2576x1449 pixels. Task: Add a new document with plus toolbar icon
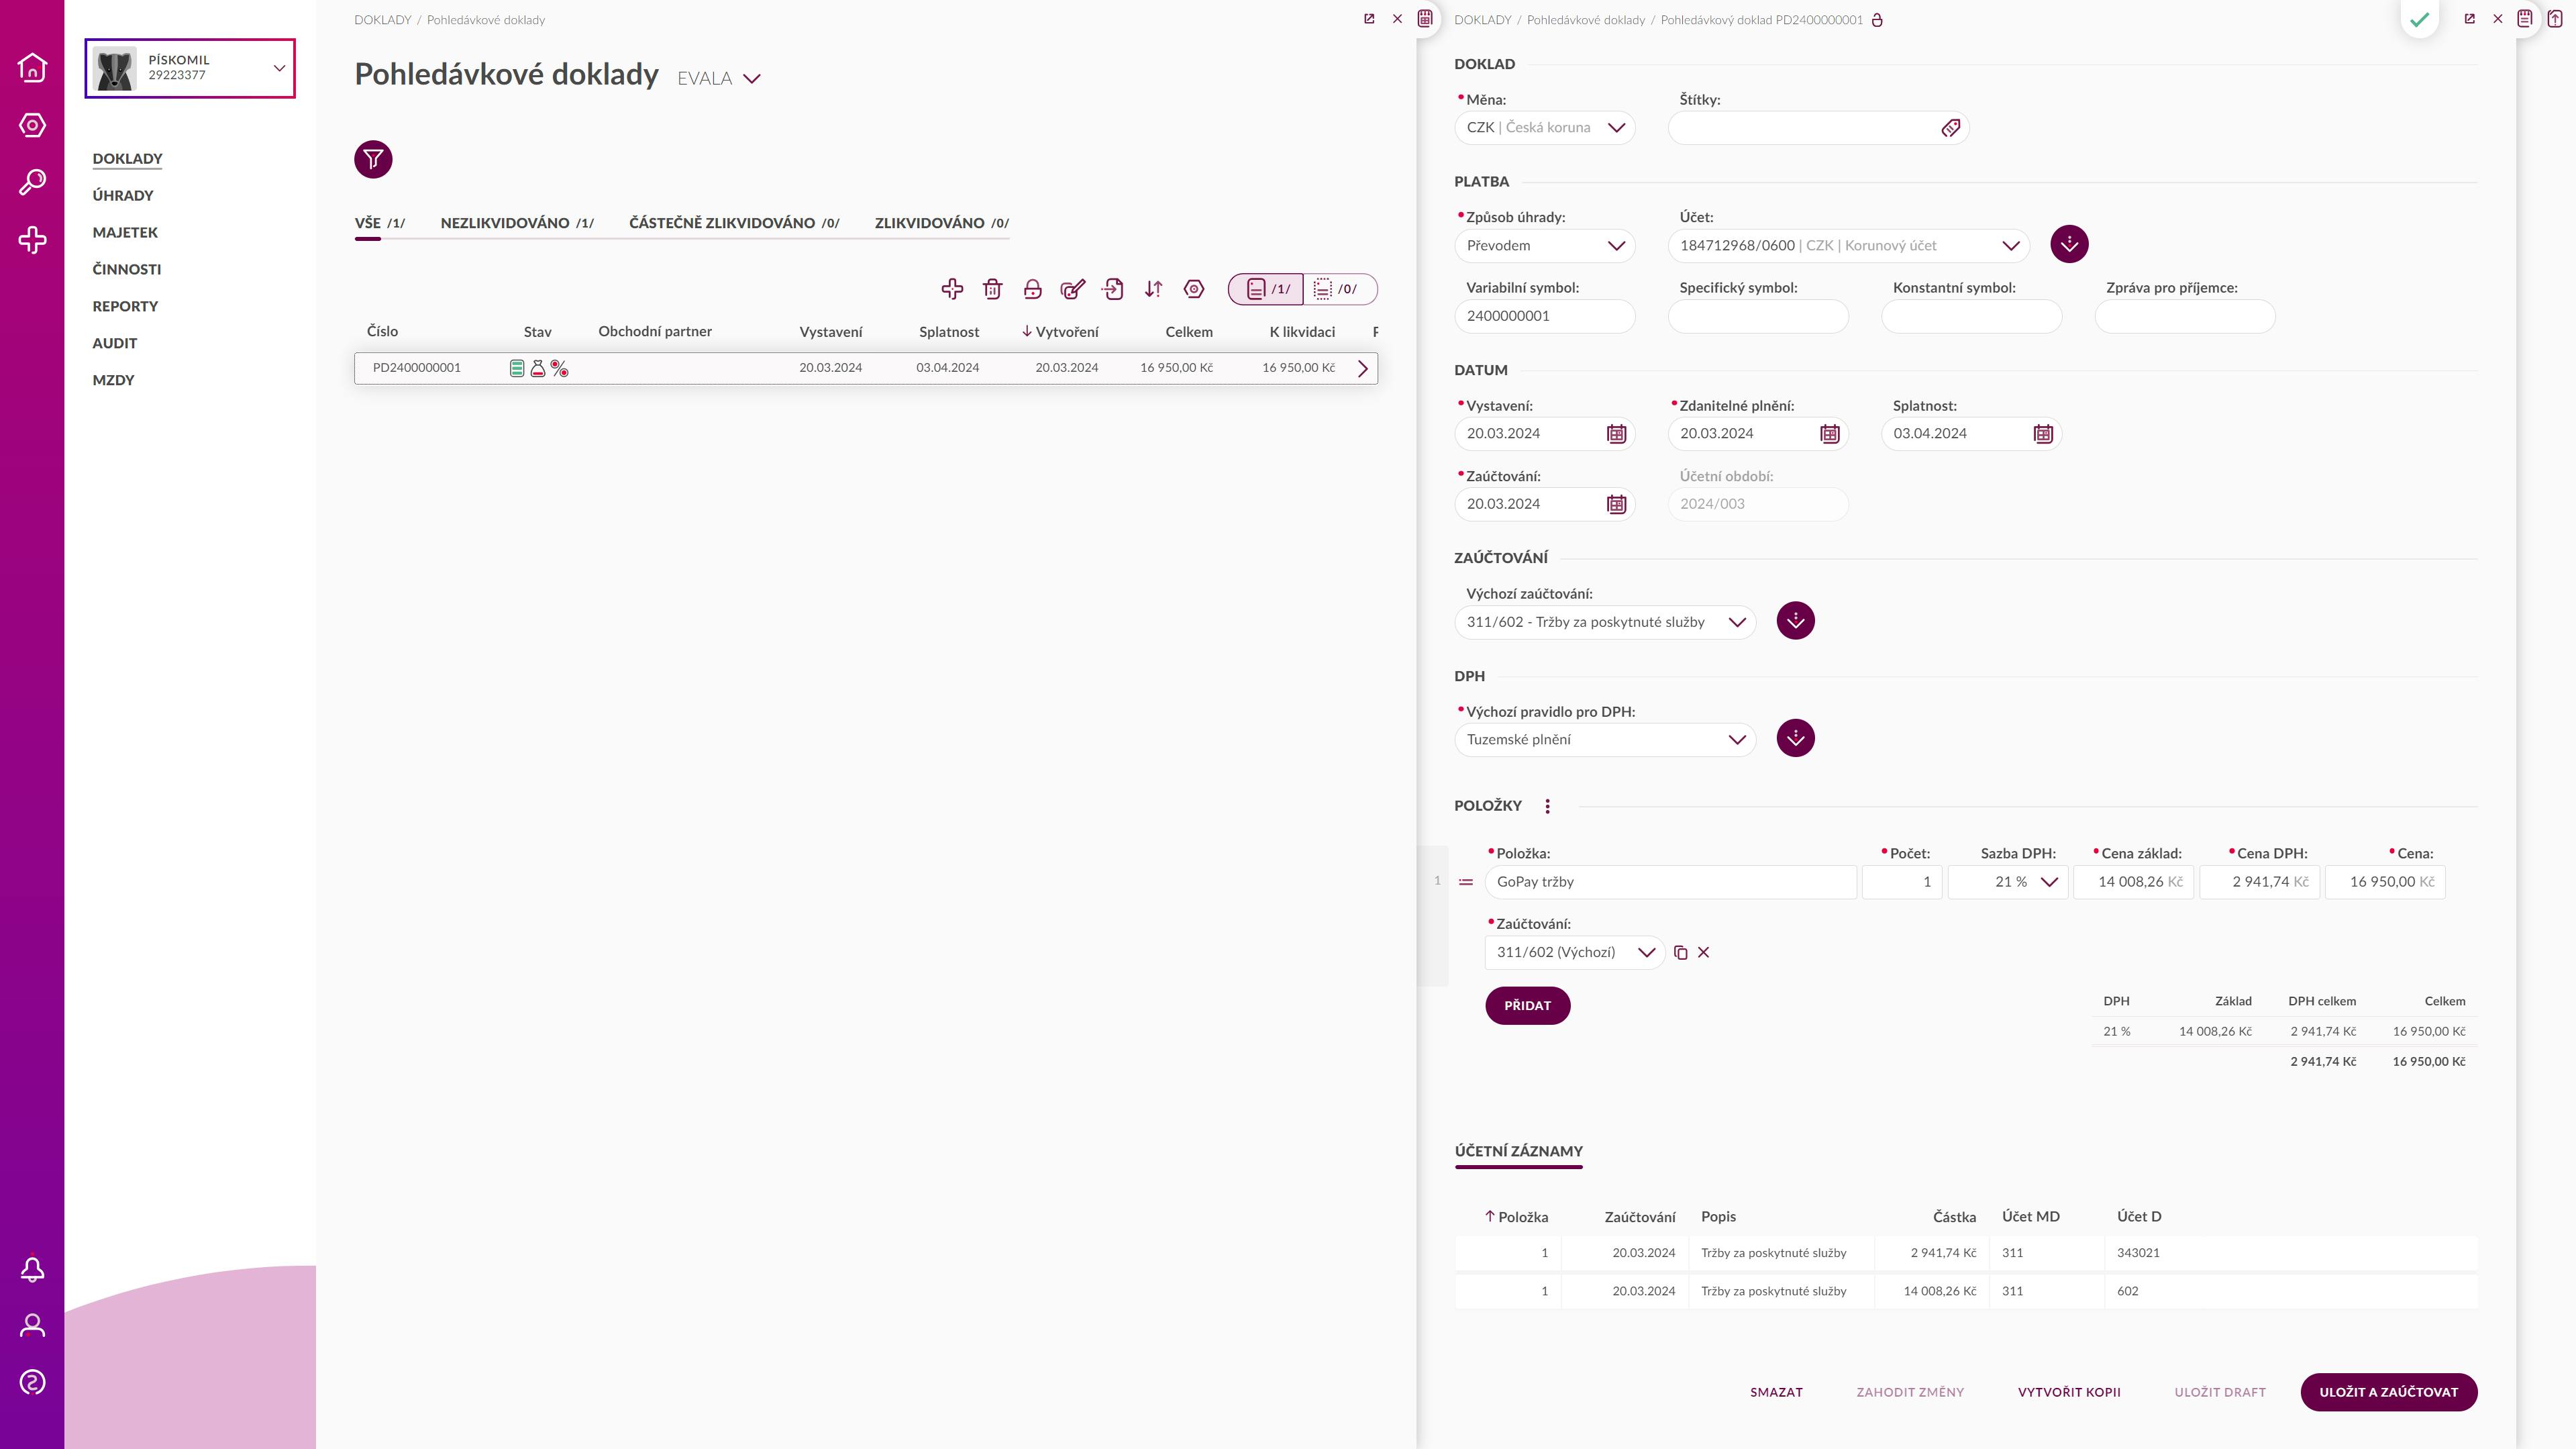click(952, 289)
